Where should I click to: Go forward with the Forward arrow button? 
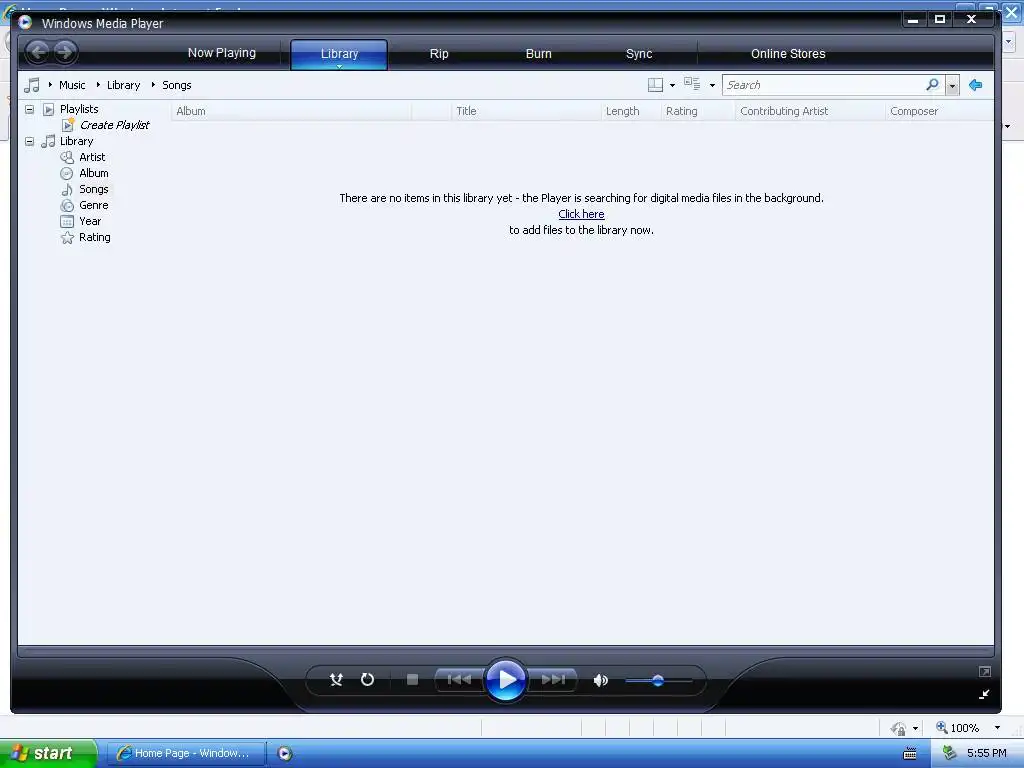[65, 52]
